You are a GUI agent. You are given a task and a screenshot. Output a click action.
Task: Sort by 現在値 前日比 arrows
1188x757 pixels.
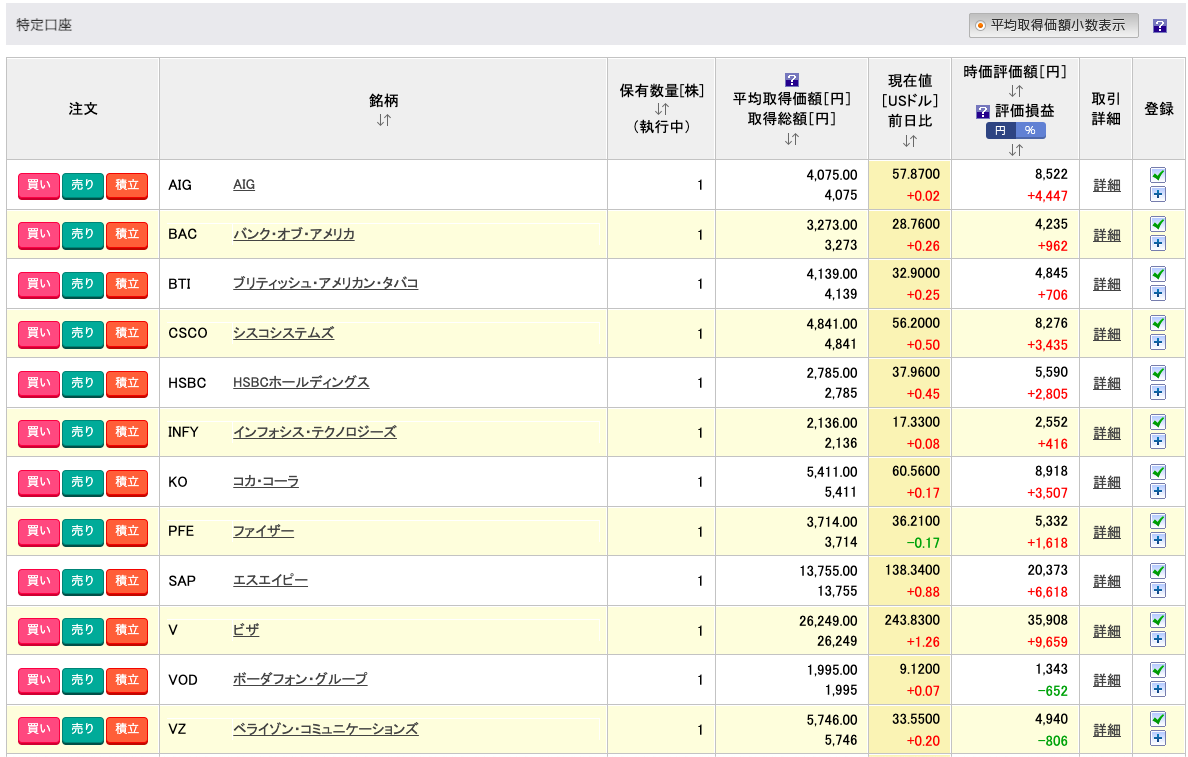click(910, 140)
